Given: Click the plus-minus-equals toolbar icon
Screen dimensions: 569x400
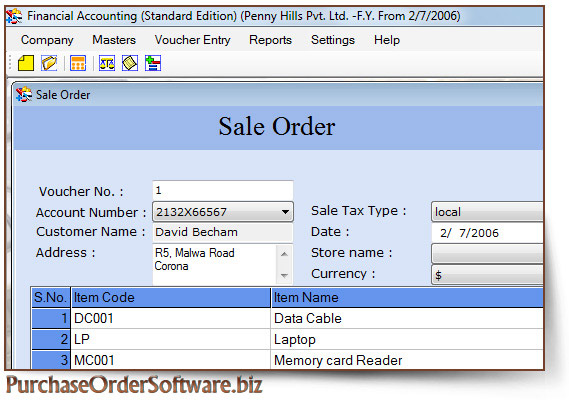Looking at the screenshot, I should pos(153,63).
